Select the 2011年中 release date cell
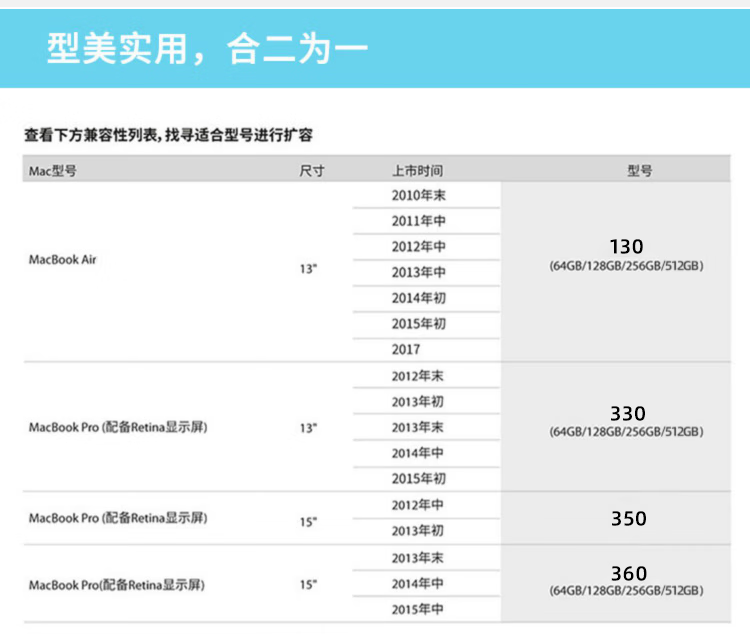 pyautogui.click(x=418, y=221)
